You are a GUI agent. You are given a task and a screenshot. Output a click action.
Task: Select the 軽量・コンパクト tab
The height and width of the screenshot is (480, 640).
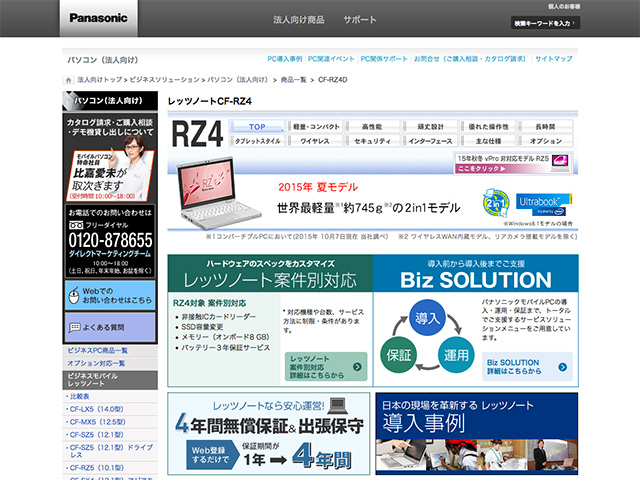coord(314,127)
